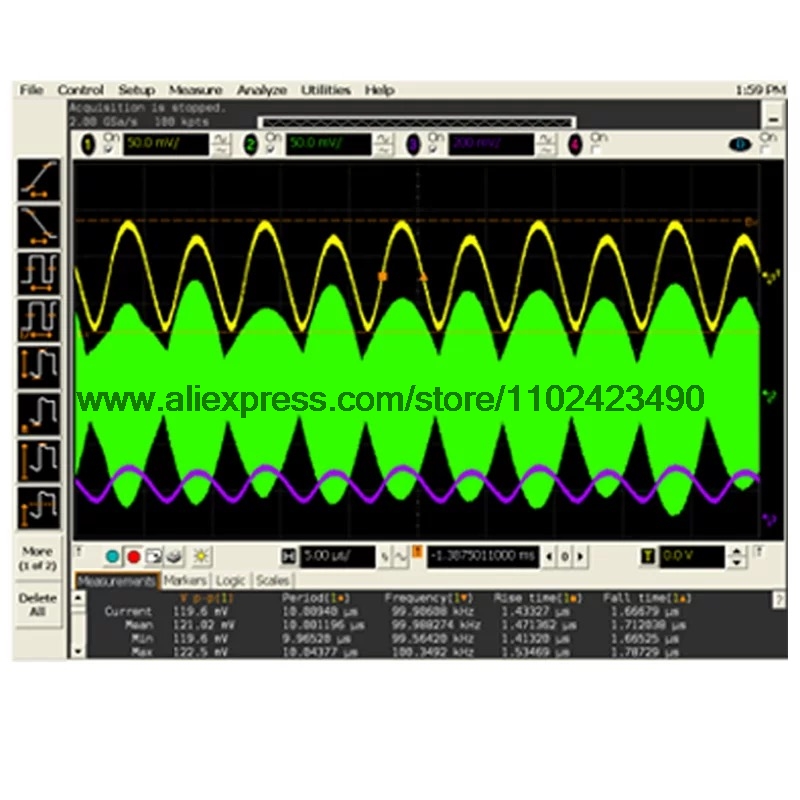Viewport: 800px width, 800px height.
Task: Enable digital channels On checkbox
Action: (764, 149)
